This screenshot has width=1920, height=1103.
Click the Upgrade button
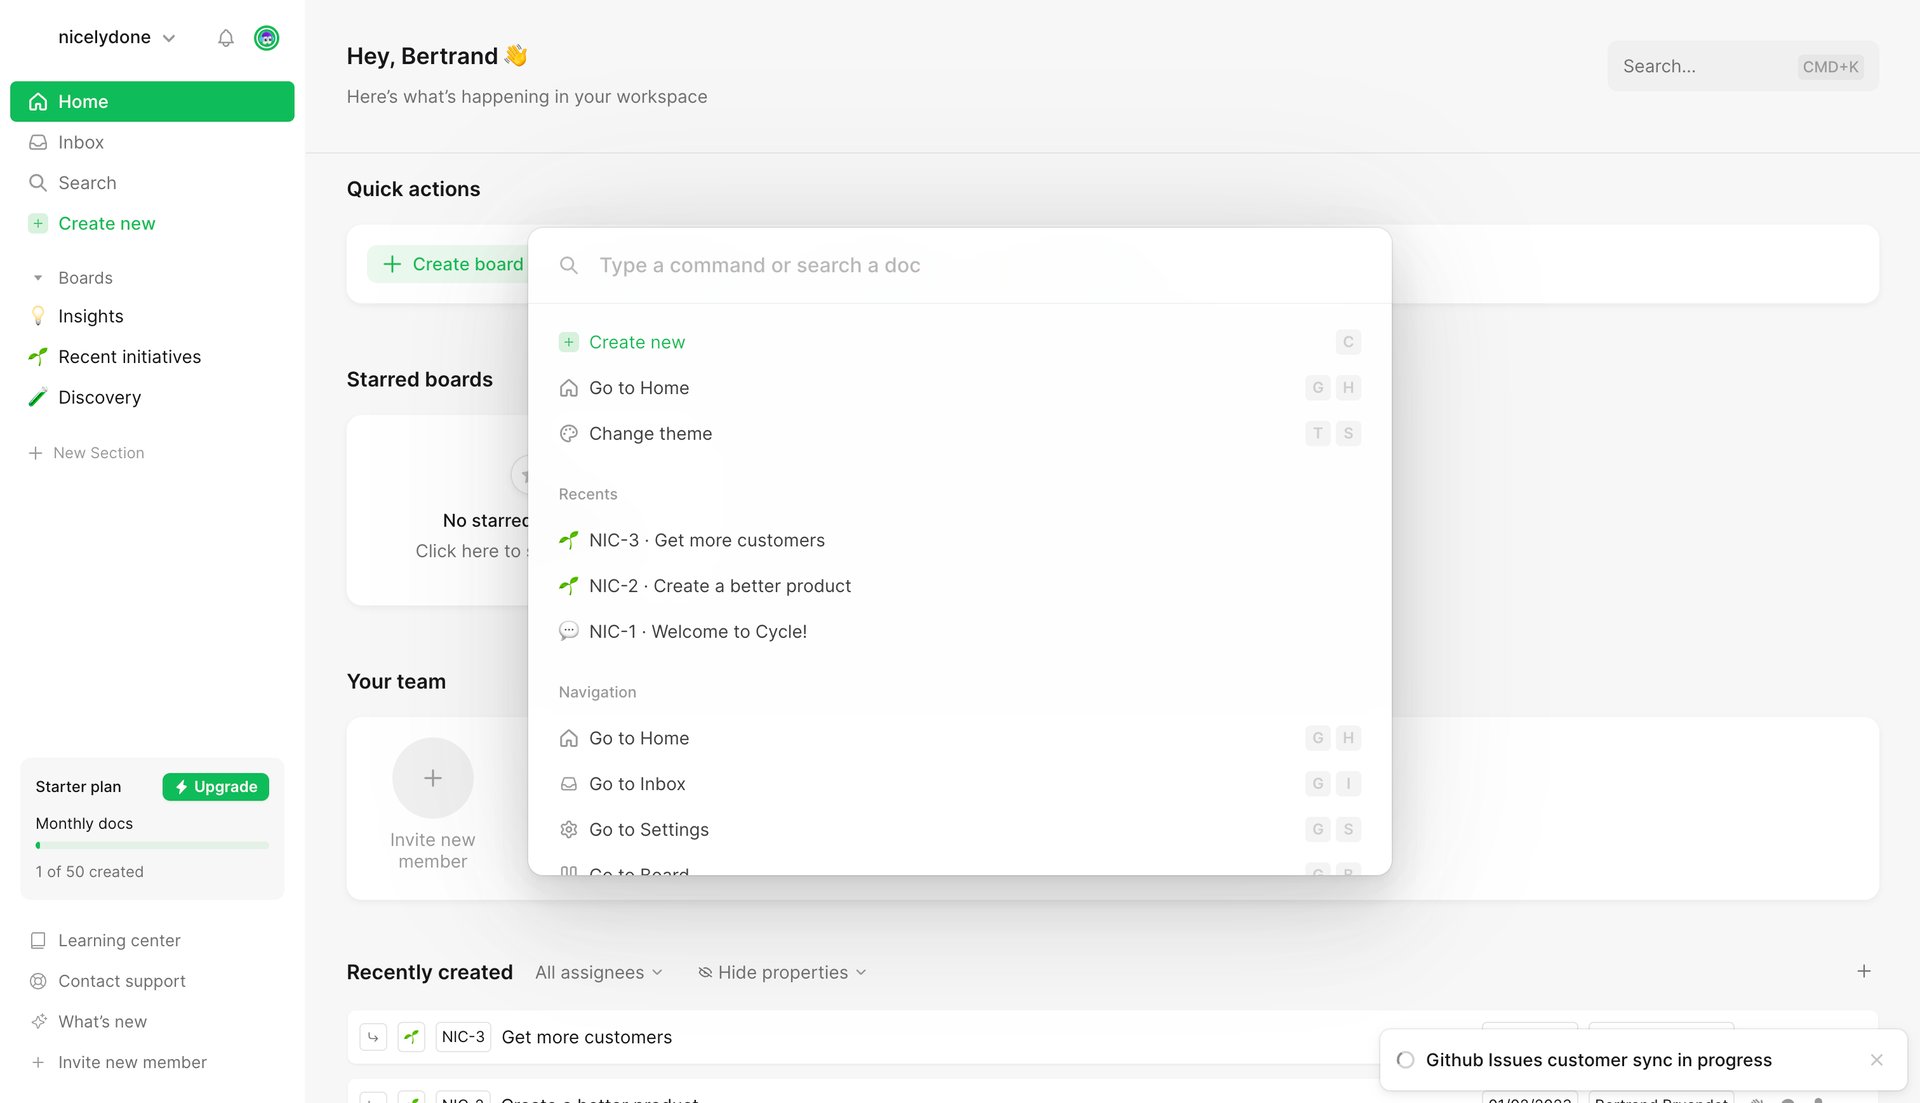215,787
